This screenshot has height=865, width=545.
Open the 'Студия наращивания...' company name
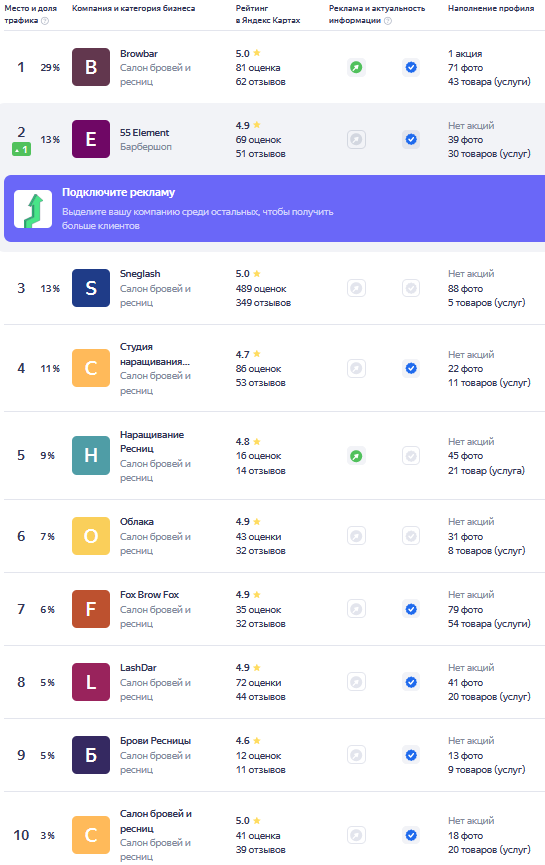(155, 354)
